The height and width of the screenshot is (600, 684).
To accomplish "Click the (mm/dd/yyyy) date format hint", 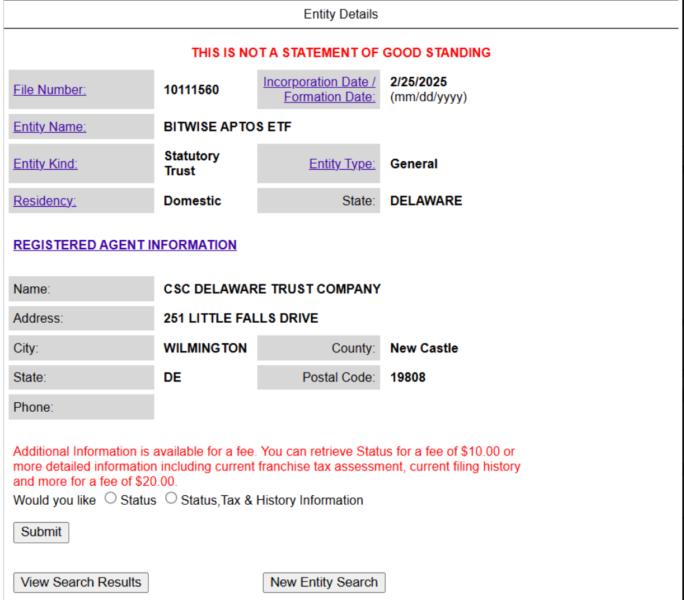I will [x=428, y=97].
